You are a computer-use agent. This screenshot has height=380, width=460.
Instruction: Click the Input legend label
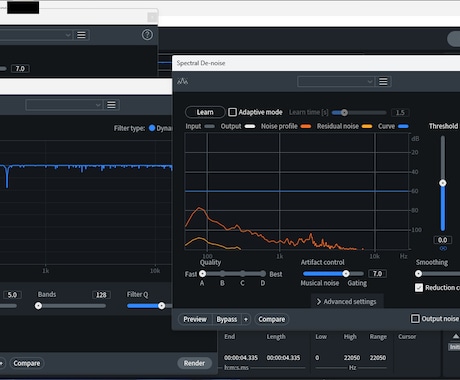pyautogui.click(x=193, y=126)
